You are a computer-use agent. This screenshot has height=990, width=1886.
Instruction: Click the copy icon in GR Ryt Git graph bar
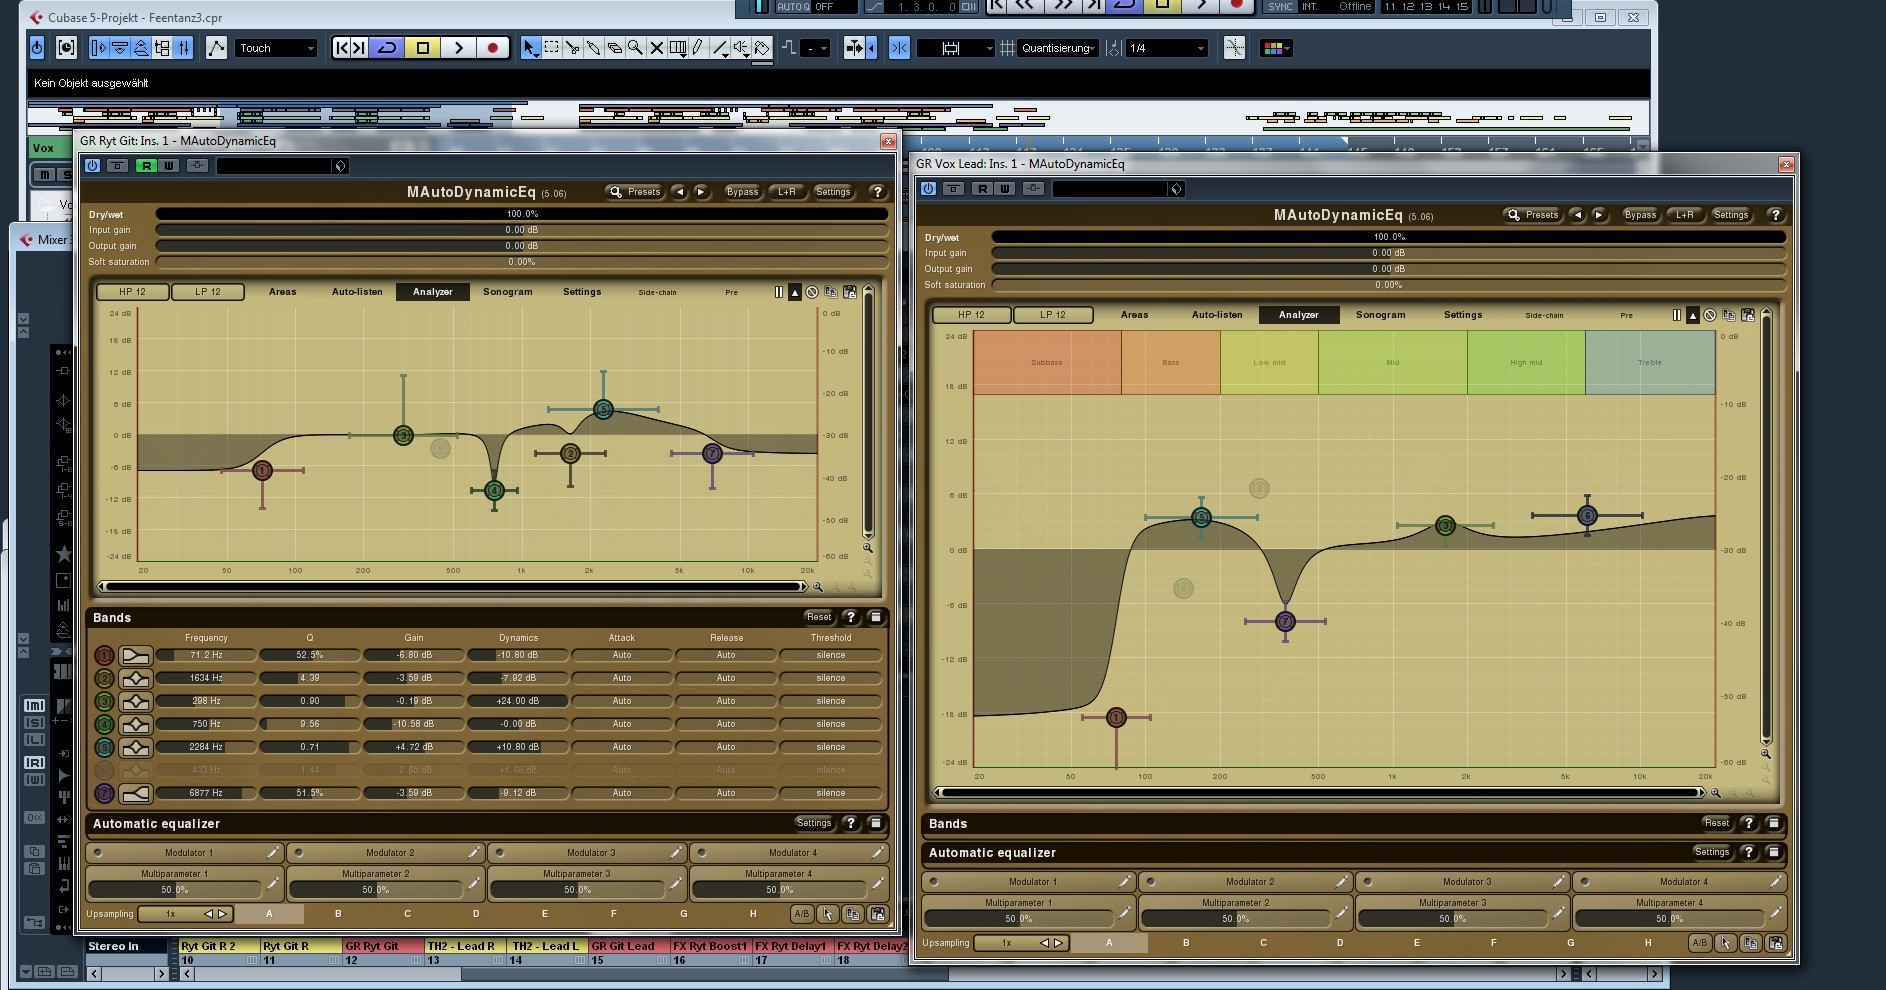tap(831, 292)
